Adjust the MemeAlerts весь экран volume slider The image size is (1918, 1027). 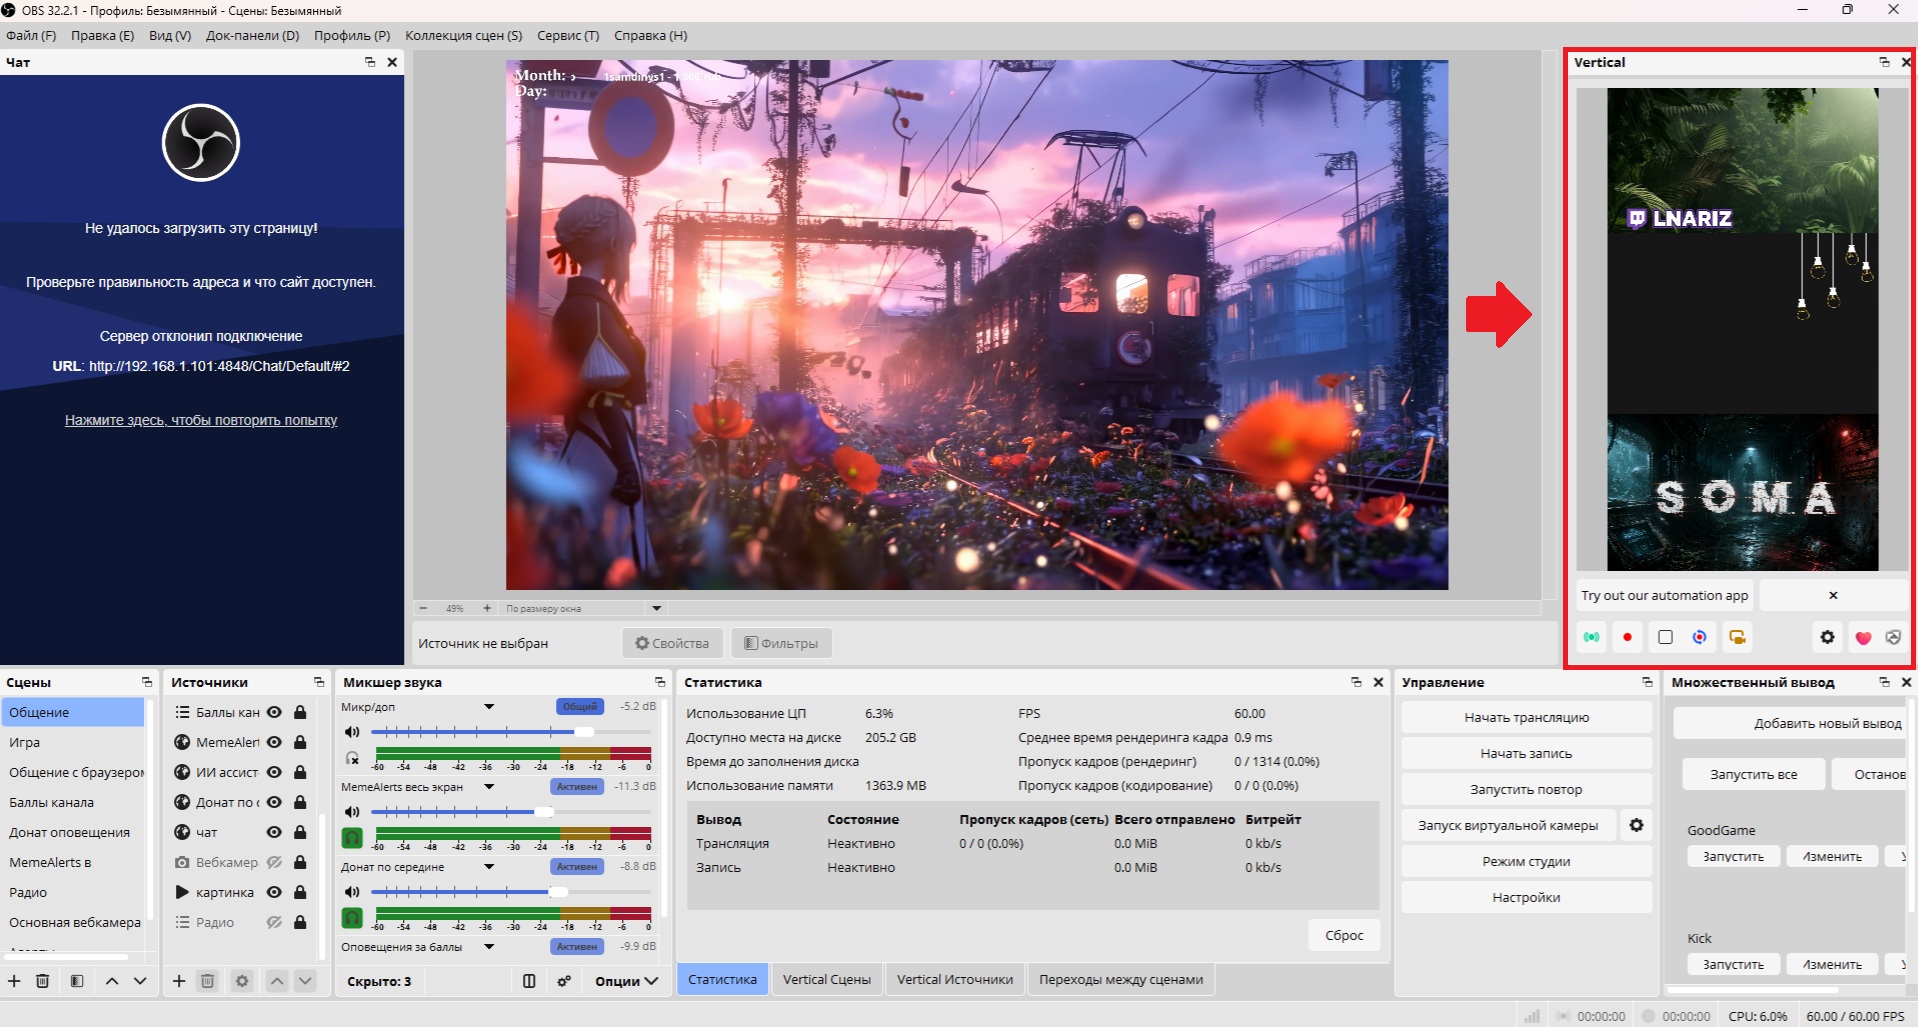512,812
